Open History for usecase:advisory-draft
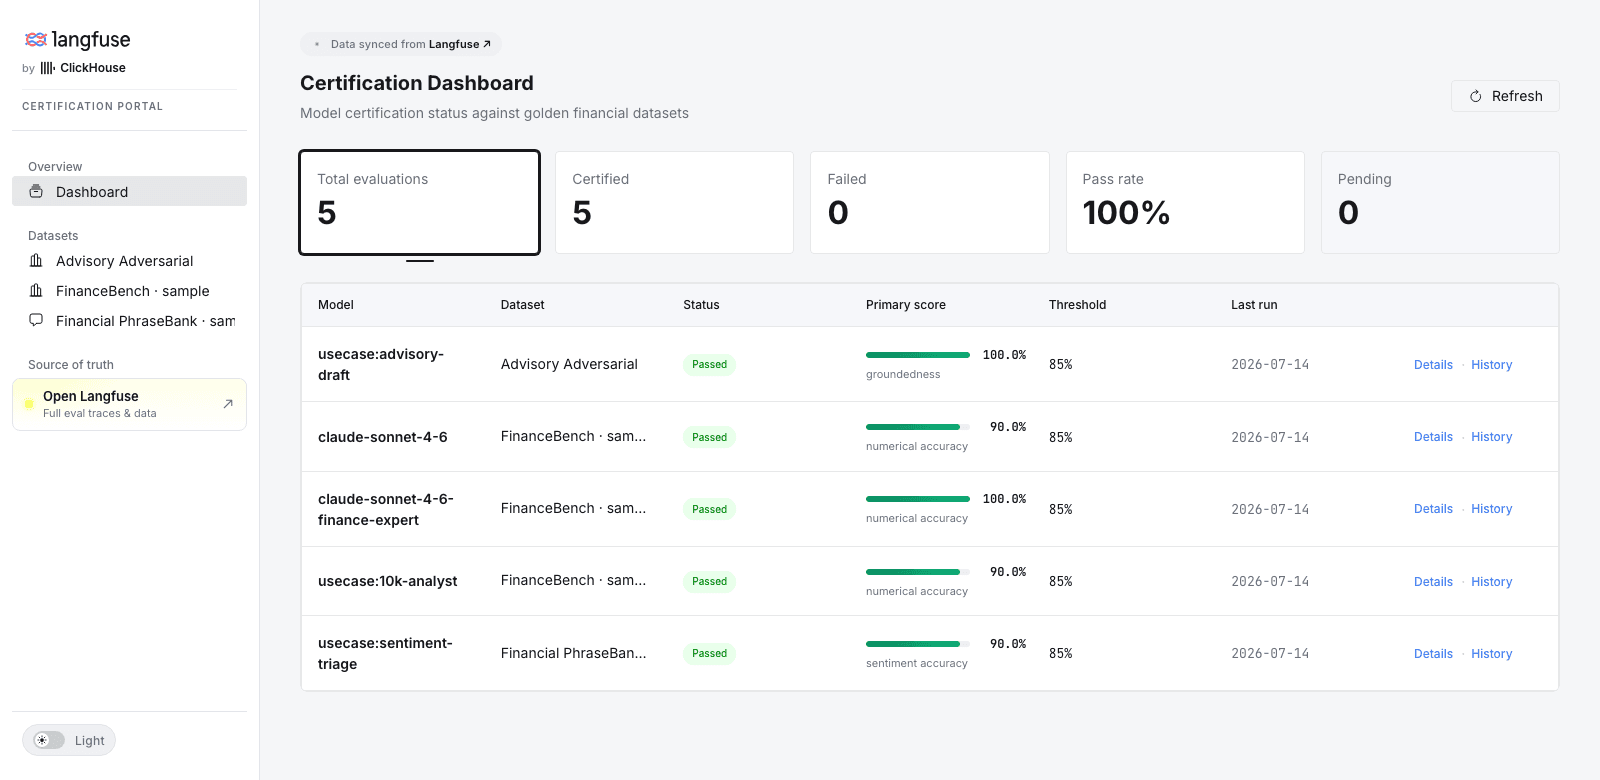Viewport: 1600px width, 780px height. (x=1491, y=365)
